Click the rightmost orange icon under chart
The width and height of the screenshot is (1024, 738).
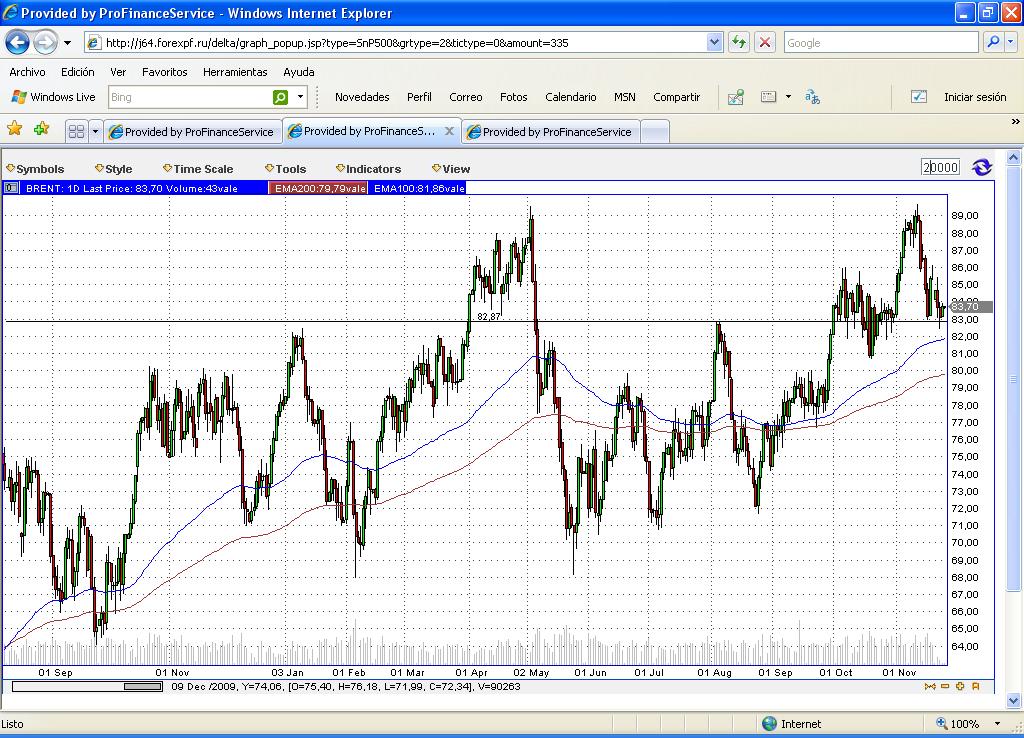(x=976, y=686)
